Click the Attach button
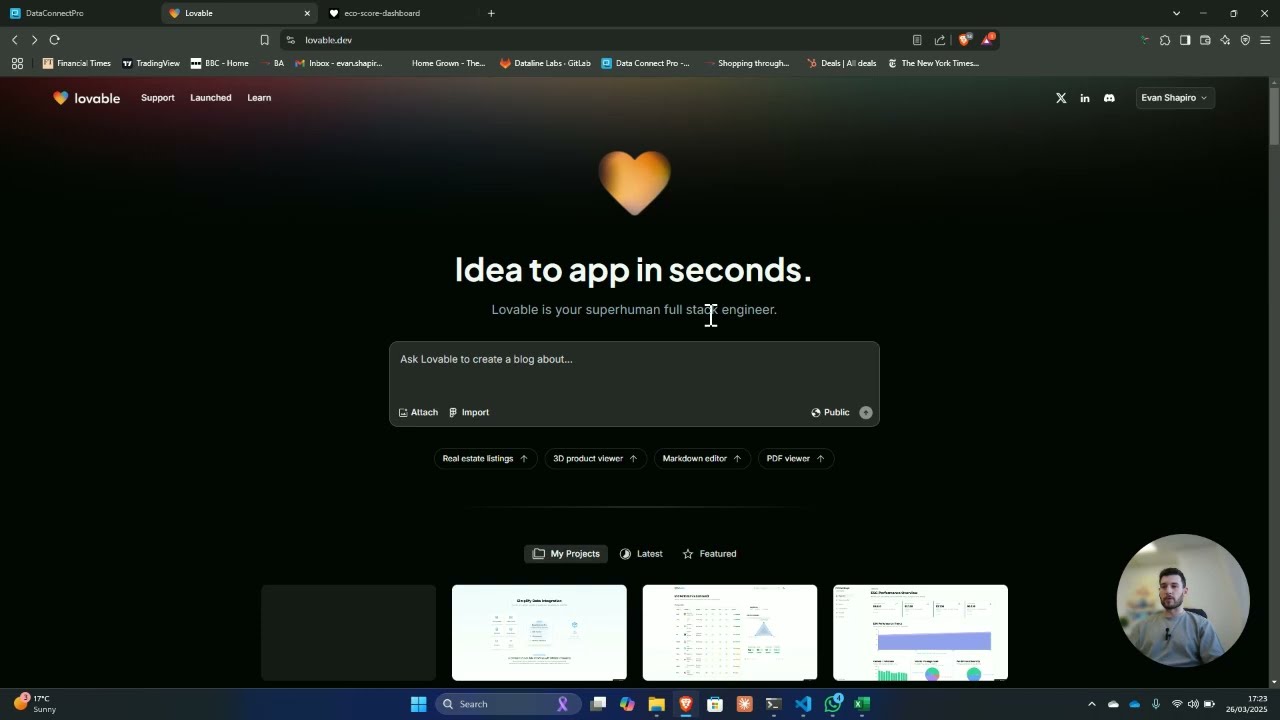Viewport: 1280px width, 720px height. [418, 412]
